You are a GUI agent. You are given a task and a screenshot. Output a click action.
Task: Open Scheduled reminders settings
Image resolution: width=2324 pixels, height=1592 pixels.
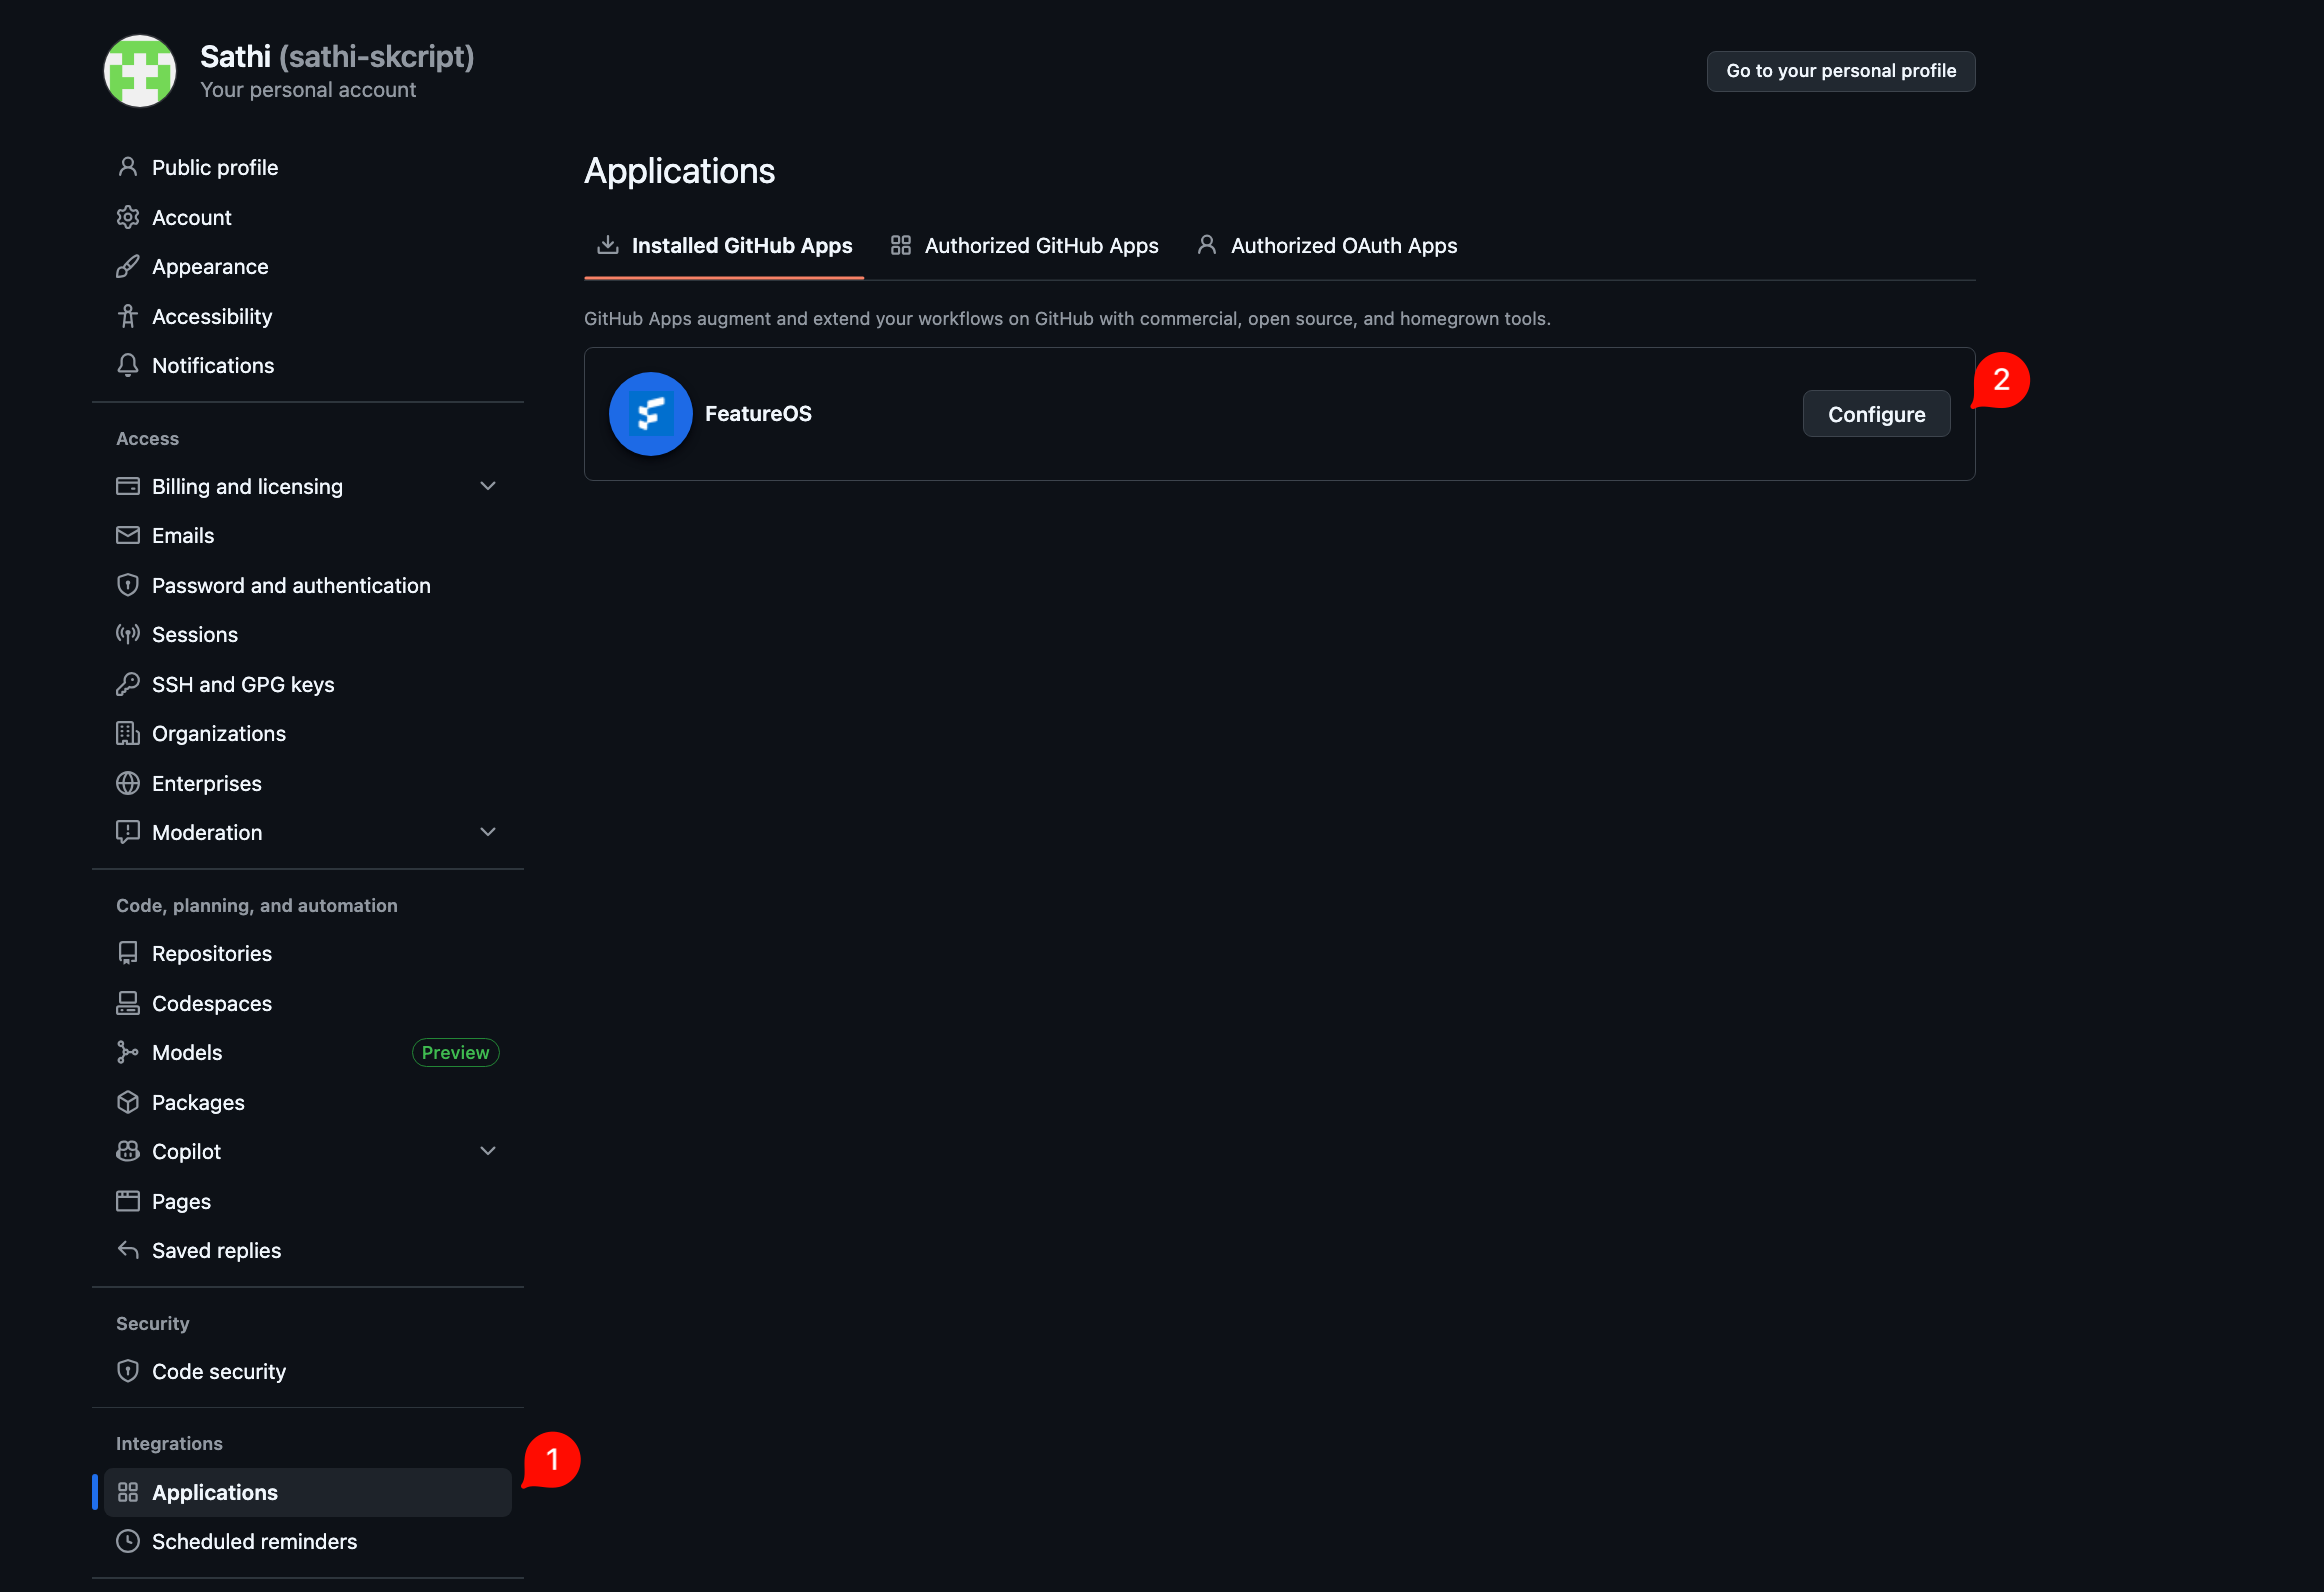308,1541
